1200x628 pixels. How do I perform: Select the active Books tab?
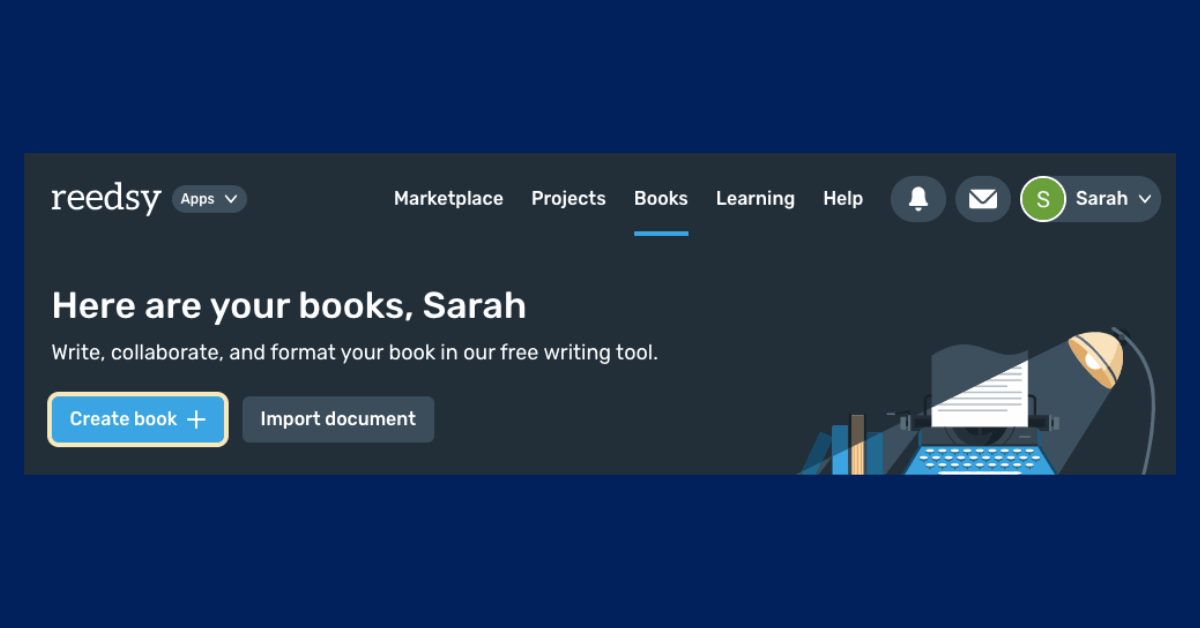(x=660, y=198)
